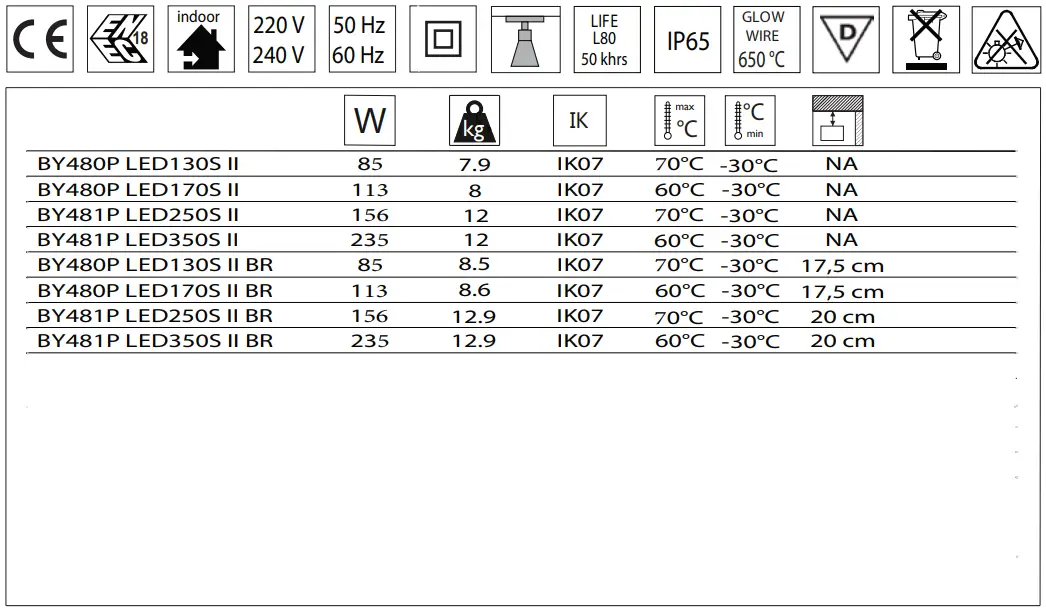Viewport: 1046px width, 612px height.
Task: Open the recessed mounting depth column header
Action: tap(835, 119)
